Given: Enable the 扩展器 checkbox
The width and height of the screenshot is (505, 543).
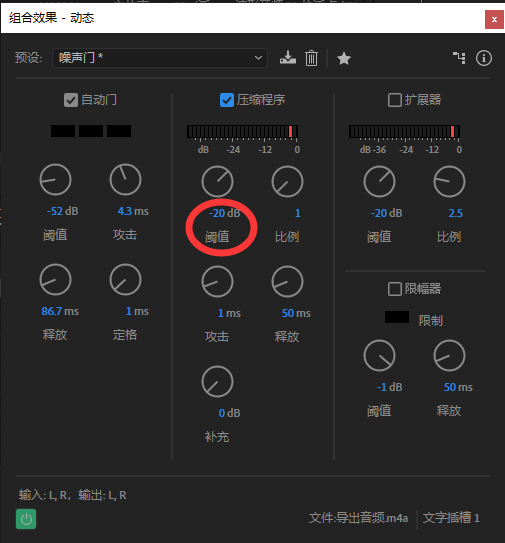Looking at the screenshot, I should point(395,100).
